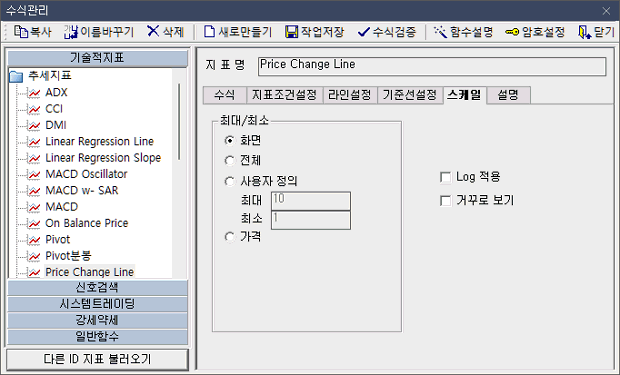
Task: Enable the Log 적용 checkbox
Action: pos(445,177)
